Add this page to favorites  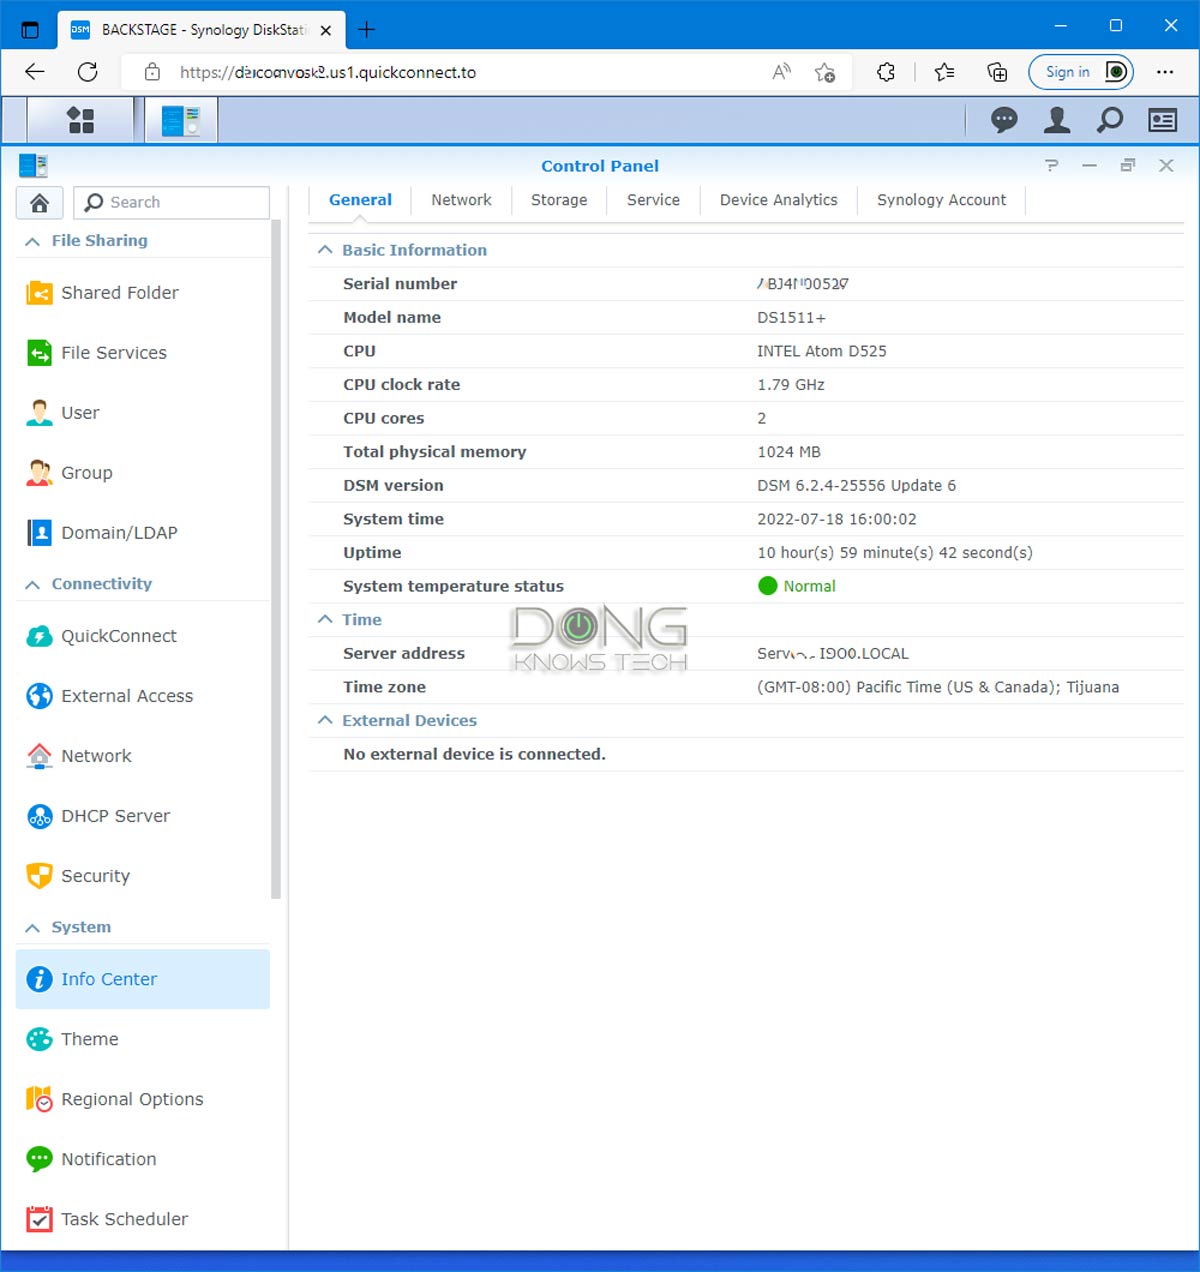point(825,72)
